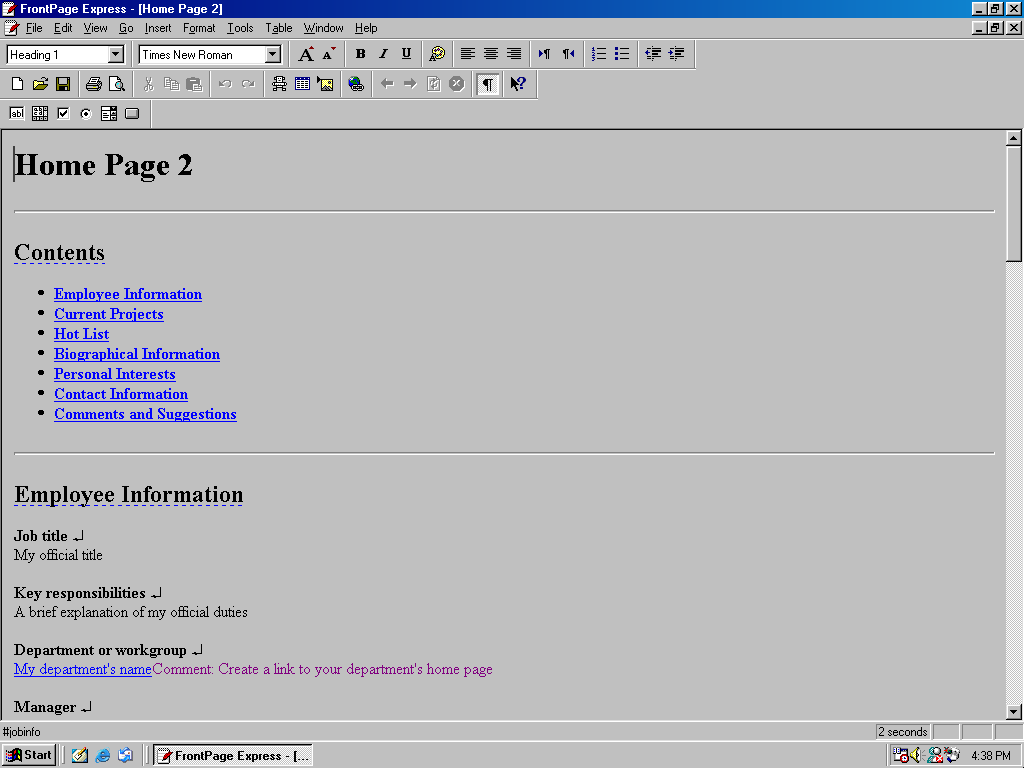Open the Print Preview tool
Viewport: 1024px width, 768px height.
117,84
